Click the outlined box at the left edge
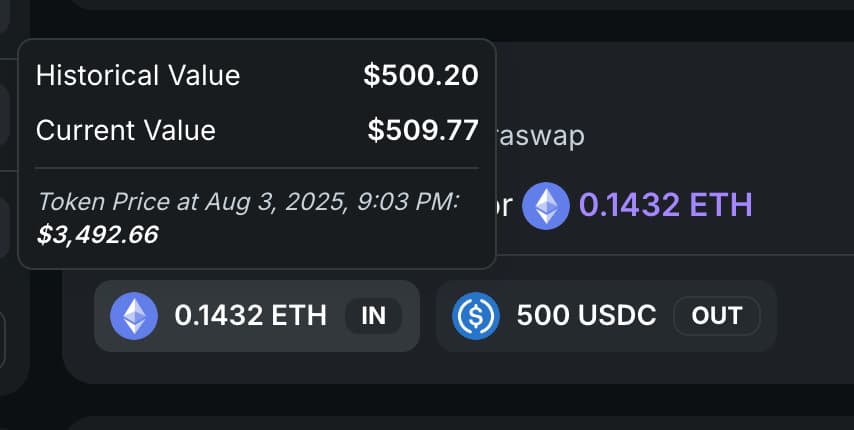 3,341
